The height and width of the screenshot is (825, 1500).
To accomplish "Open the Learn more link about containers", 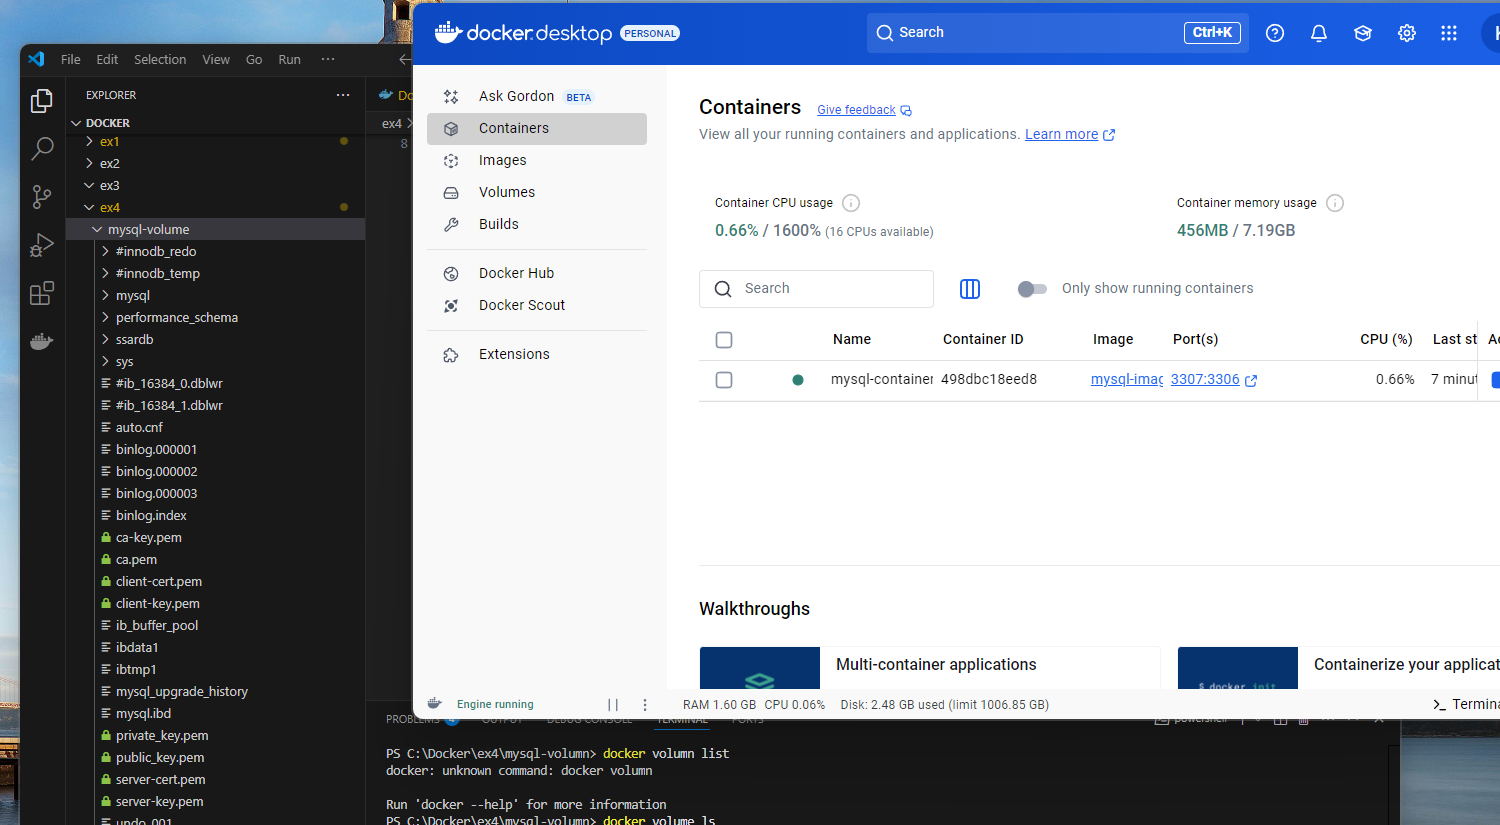I will click(x=1062, y=133).
